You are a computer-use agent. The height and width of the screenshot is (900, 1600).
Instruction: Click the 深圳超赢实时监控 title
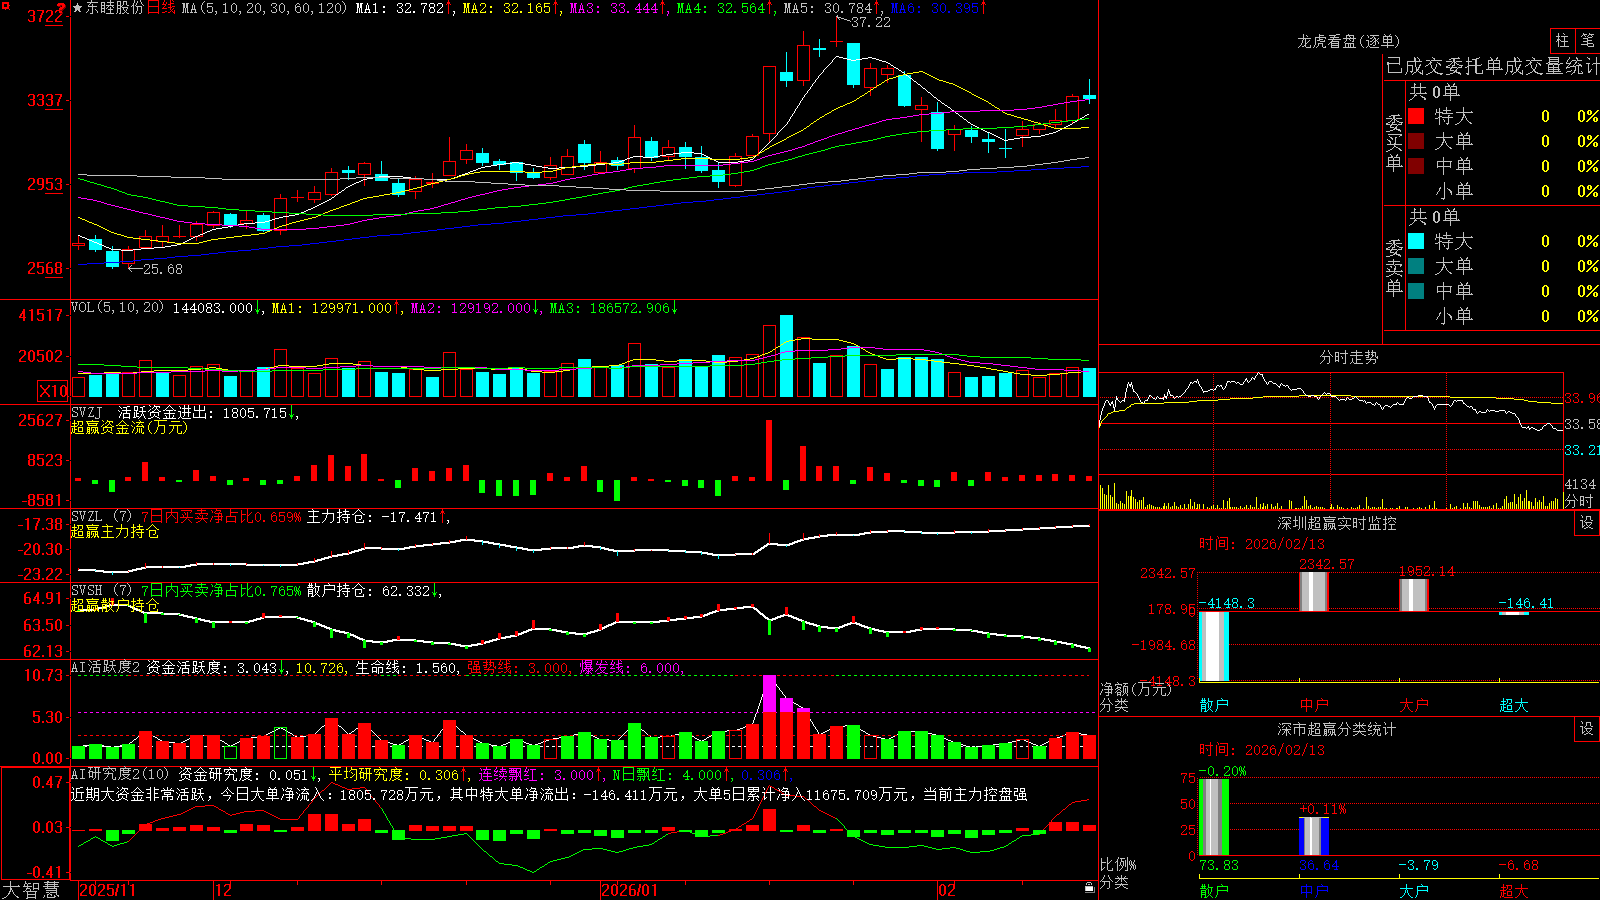tap(1337, 523)
